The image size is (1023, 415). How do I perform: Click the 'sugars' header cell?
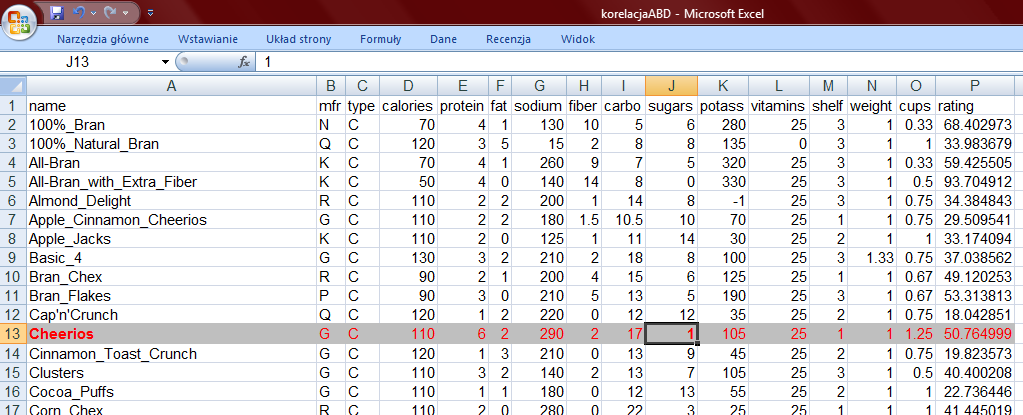click(671, 106)
